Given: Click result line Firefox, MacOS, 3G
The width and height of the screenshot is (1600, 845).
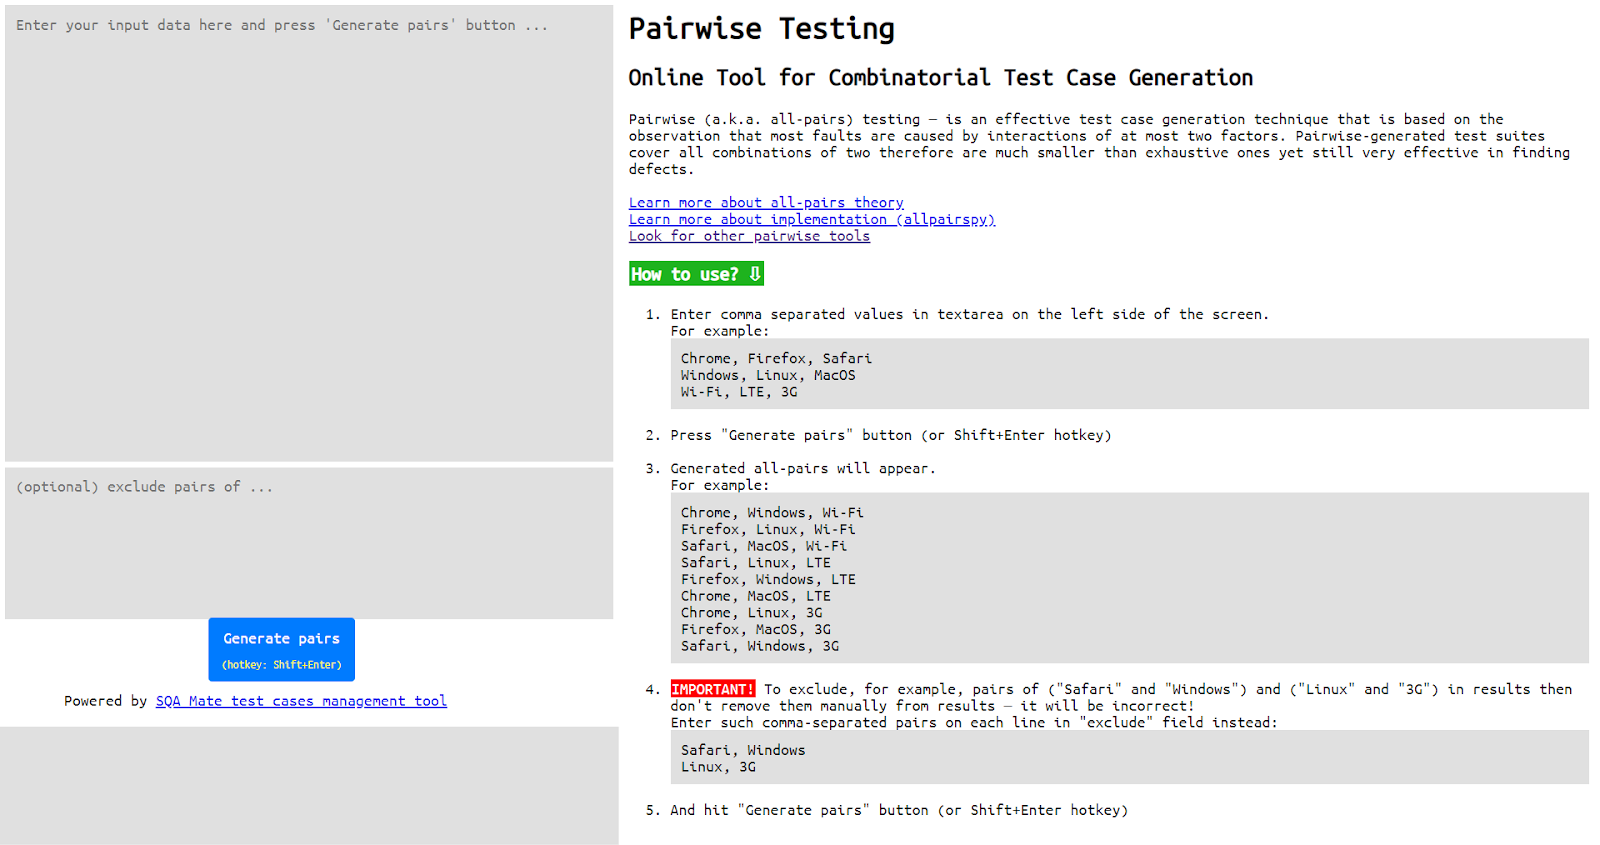Looking at the screenshot, I should (756, 629).
